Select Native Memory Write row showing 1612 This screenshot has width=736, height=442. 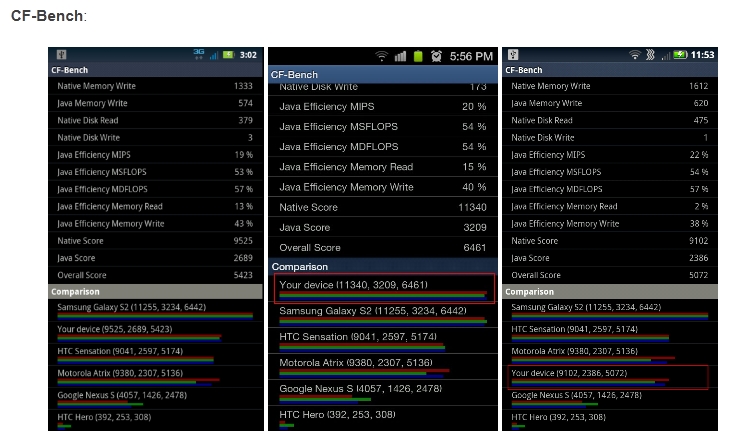coord(610,86)
